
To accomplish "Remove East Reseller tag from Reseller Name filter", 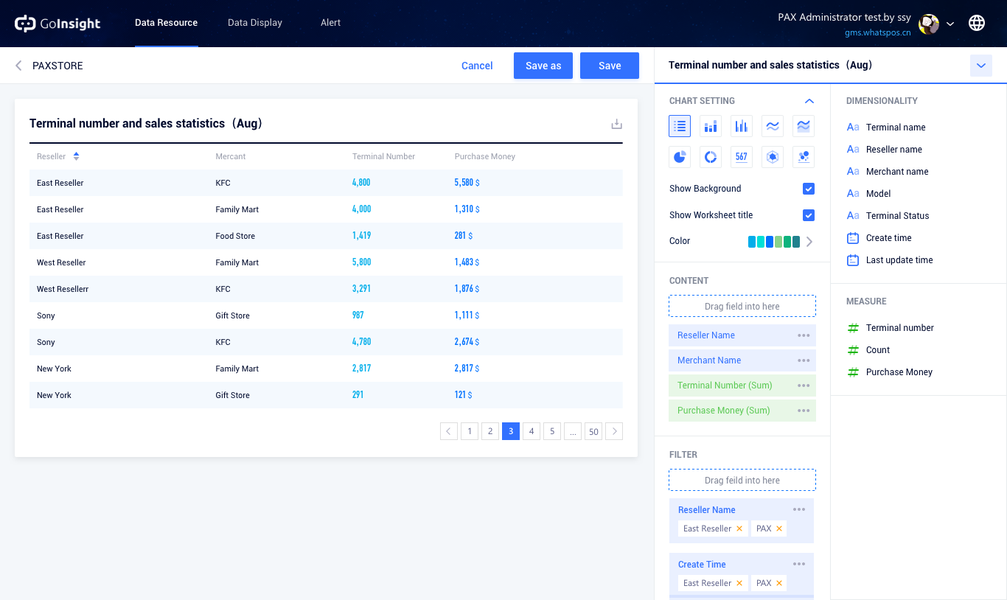I will pyautogui.click(x=739, y=529).
